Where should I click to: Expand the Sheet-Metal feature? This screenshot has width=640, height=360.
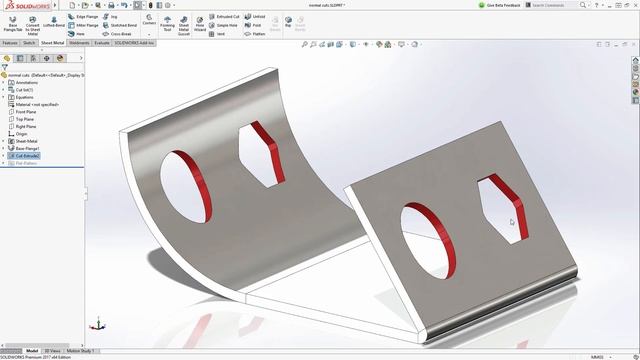[x=3, y=141]
